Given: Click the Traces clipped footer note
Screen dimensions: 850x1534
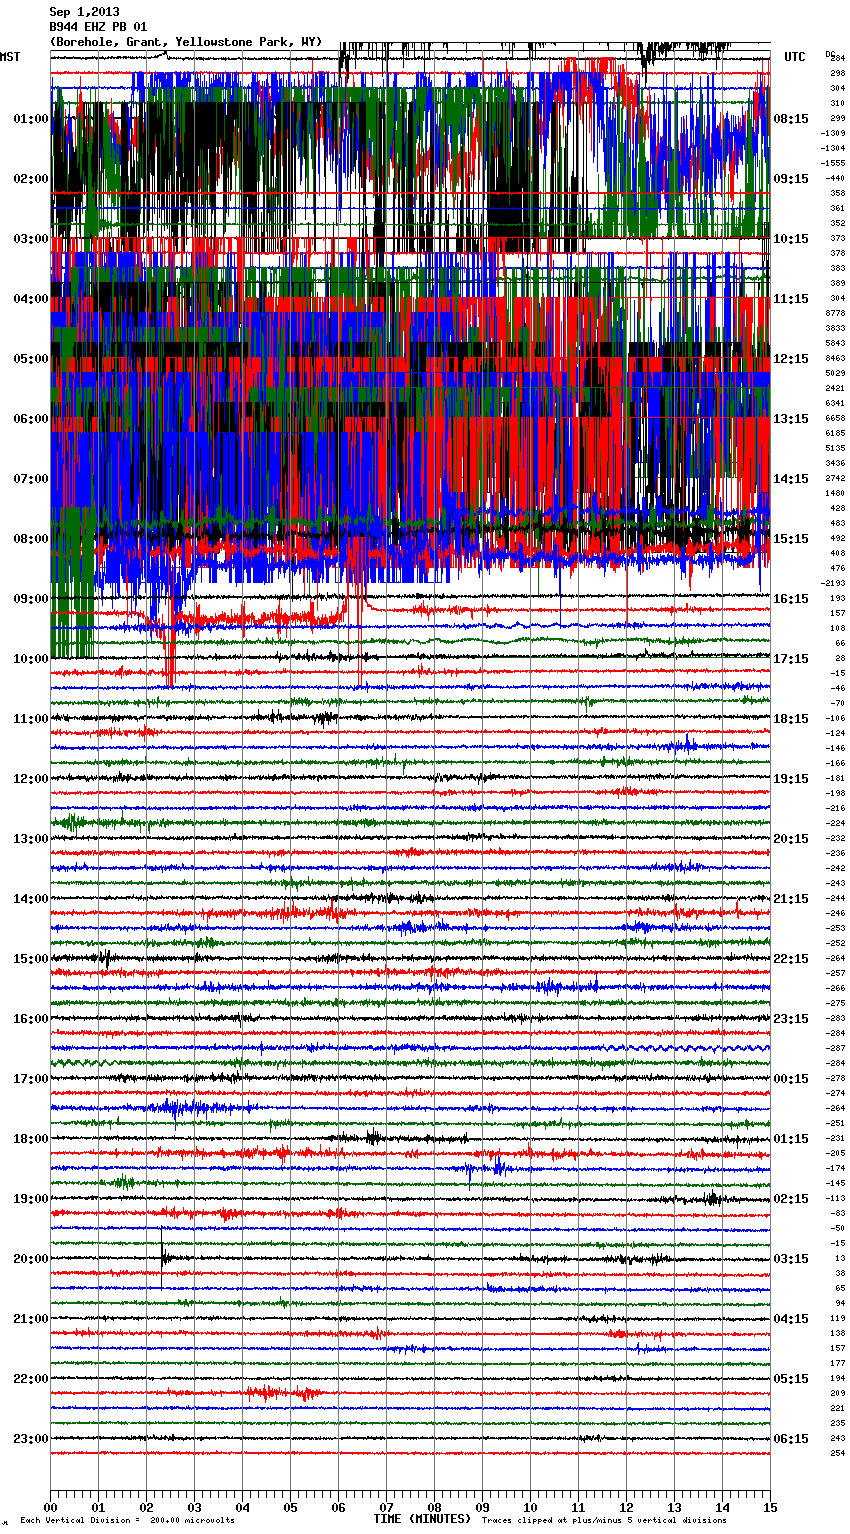Looking at the screenshot, I should [604, 1521].
